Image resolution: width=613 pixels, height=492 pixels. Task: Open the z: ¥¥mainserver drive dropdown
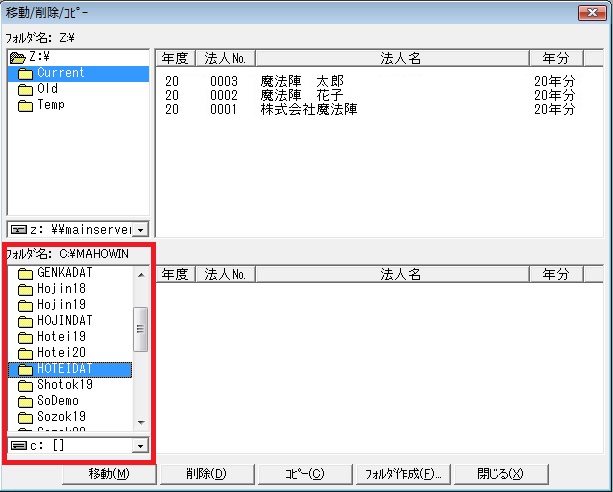(x=140, y=230)
